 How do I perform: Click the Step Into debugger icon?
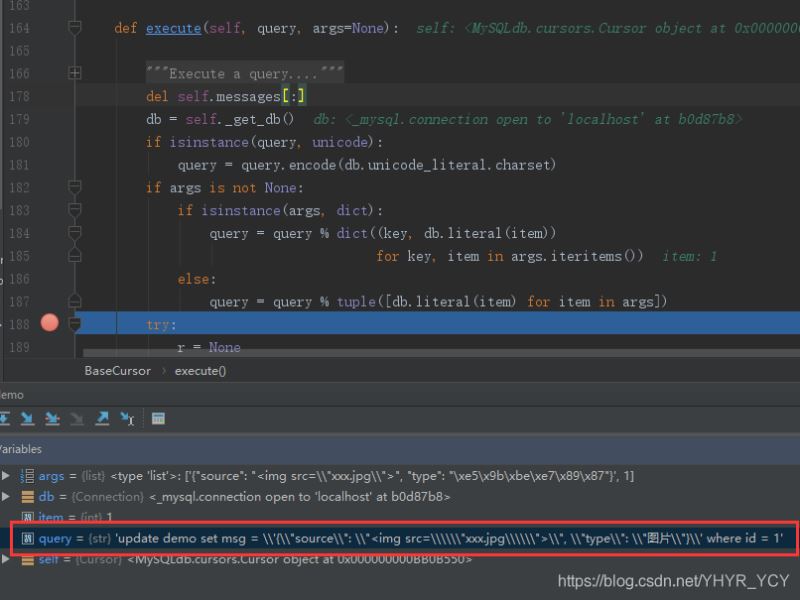[27, 418]
